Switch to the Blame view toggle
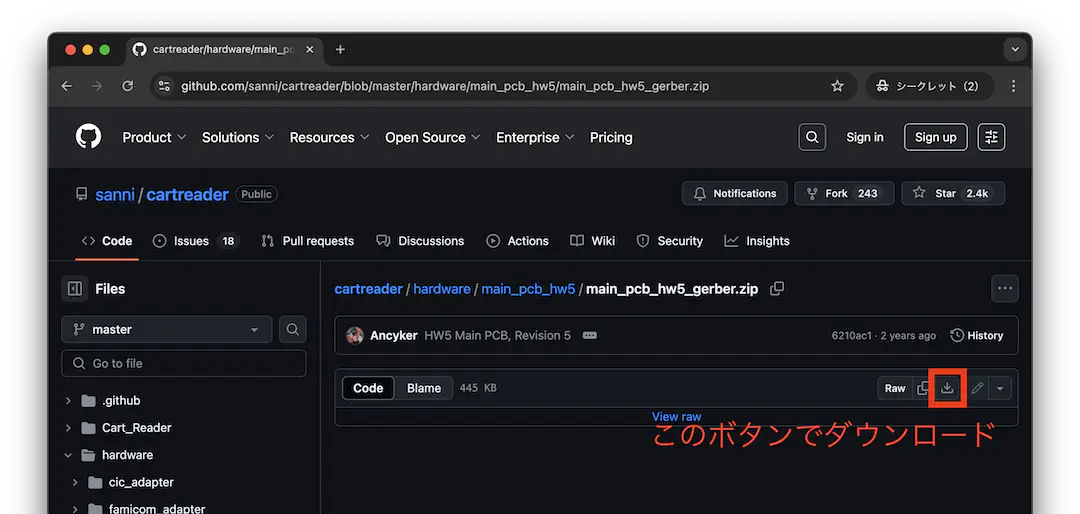This screenshot has width=1080, height=514. point(424,388)
